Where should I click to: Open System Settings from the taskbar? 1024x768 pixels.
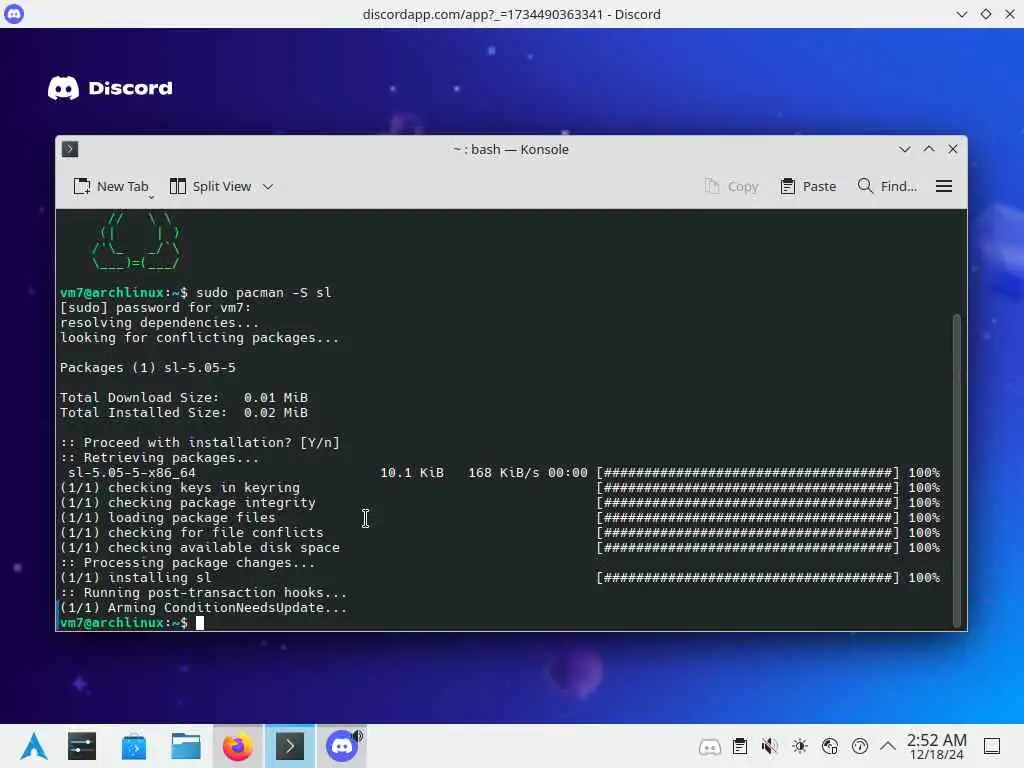82,746
